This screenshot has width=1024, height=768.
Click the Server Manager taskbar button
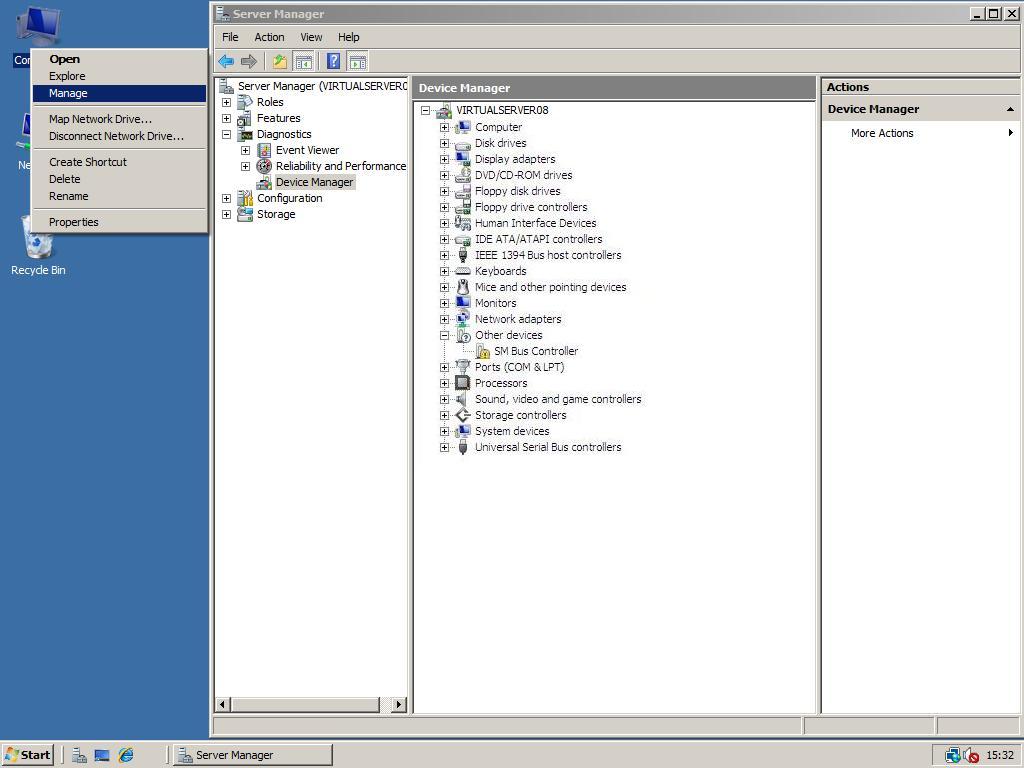point(253,755)
